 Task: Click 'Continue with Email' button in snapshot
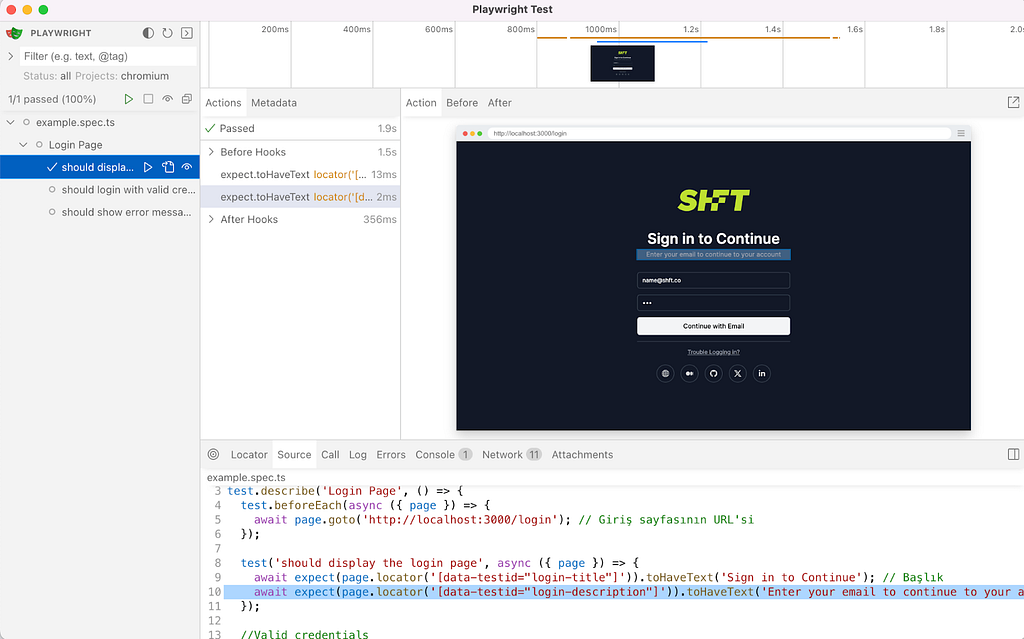(713, 326)
